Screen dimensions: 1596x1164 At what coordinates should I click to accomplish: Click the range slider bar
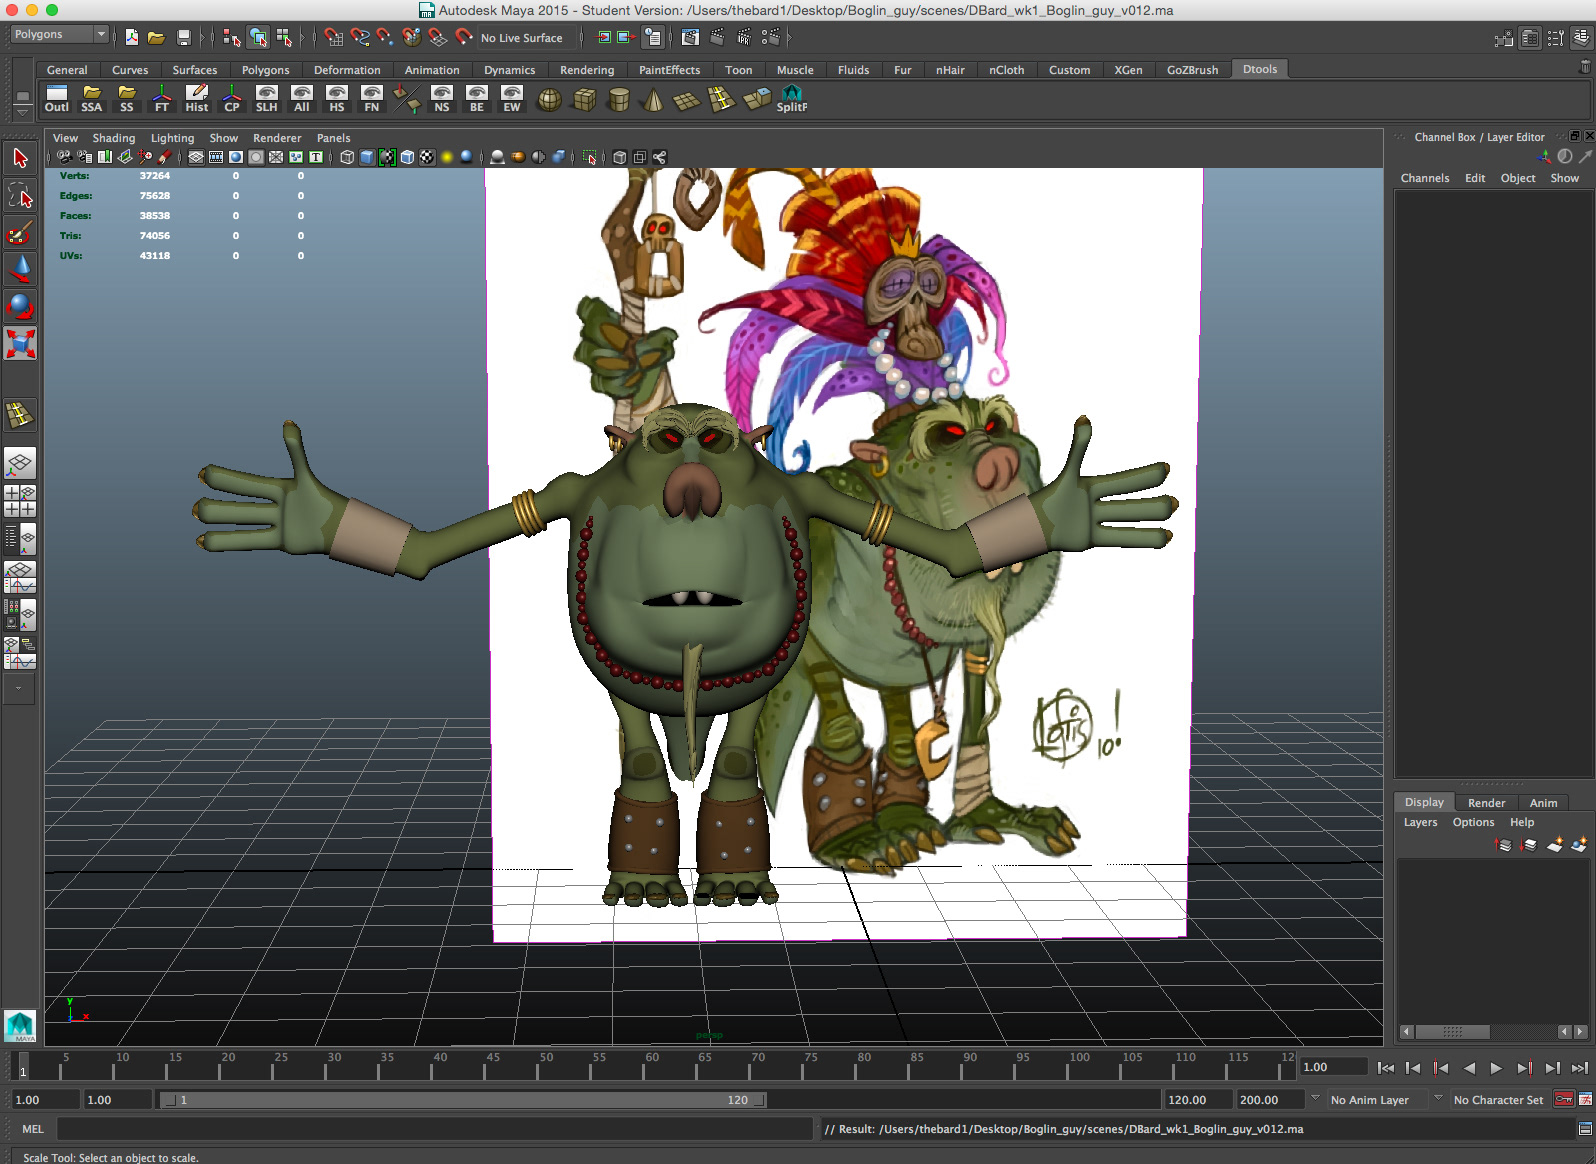coord(464,1100)
